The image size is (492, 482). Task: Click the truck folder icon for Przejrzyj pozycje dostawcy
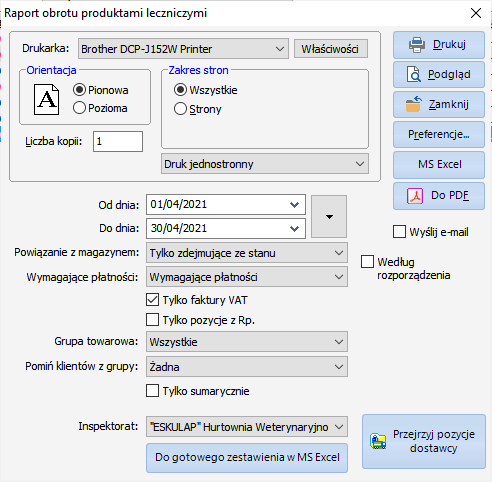point(378,441)
